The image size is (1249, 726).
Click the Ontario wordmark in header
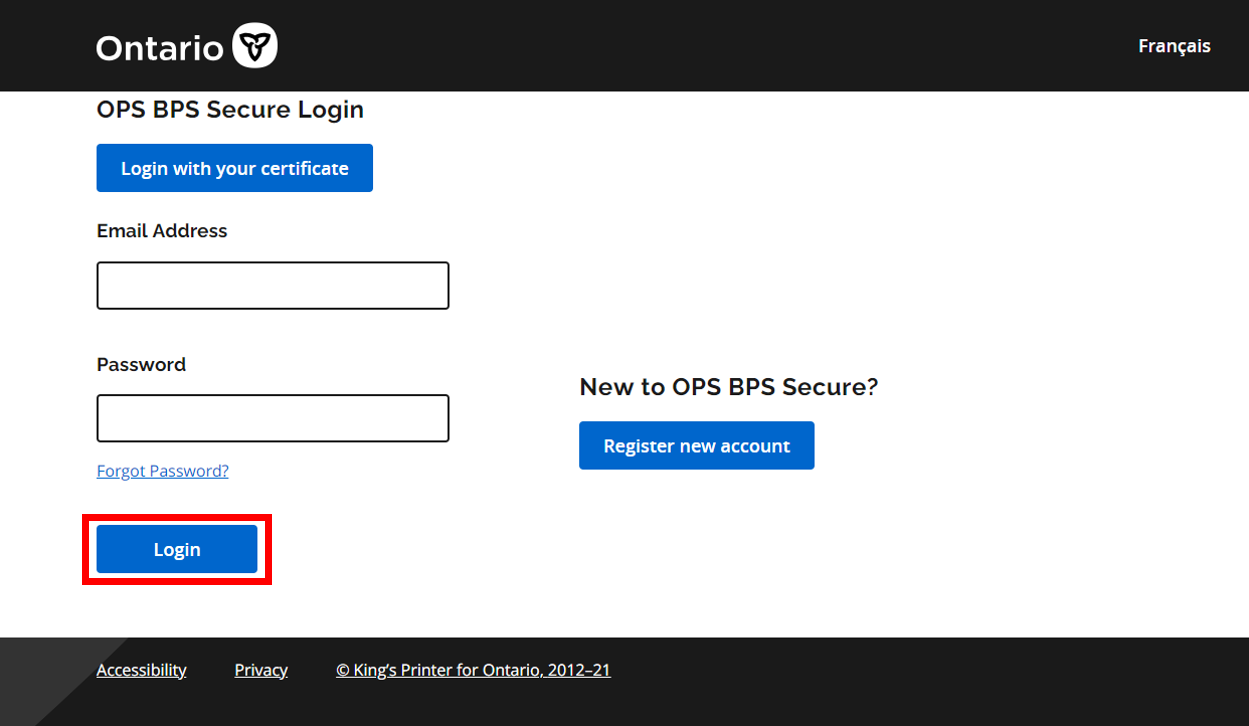tap(160, 48)
